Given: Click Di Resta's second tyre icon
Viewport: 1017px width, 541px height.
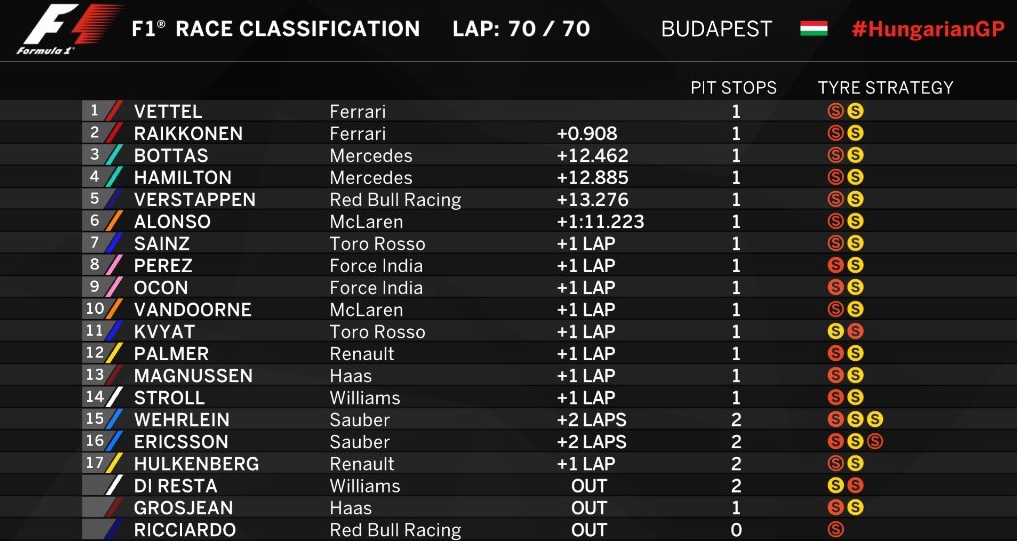Looking at the screenshot, I should (856, 486).
